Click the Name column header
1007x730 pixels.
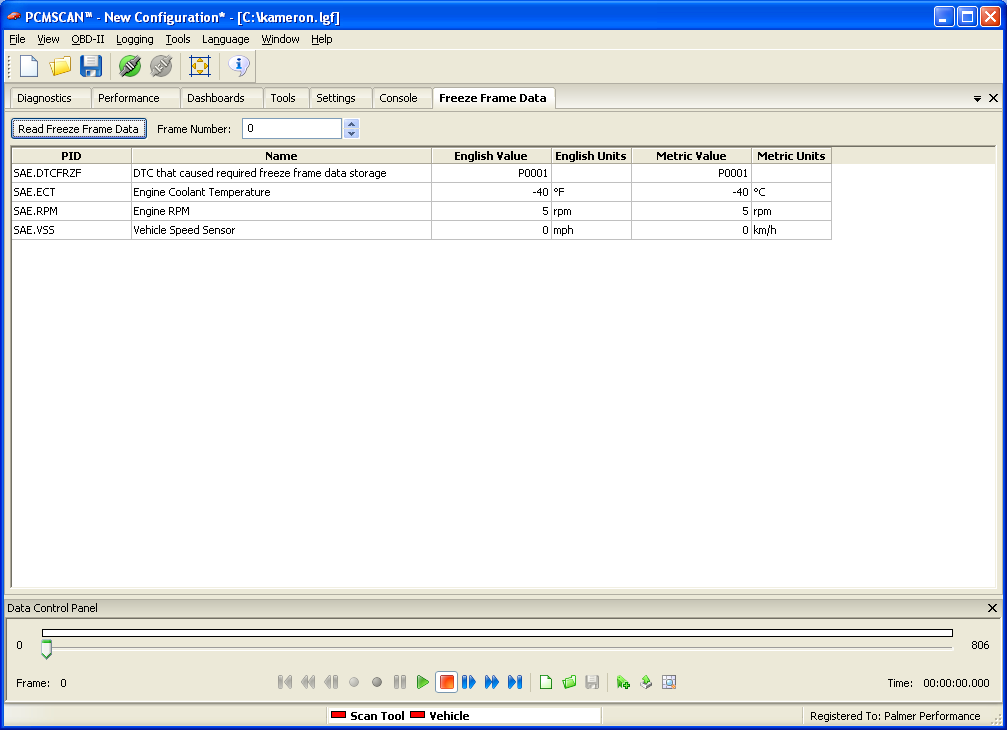[x=281, y=156]
